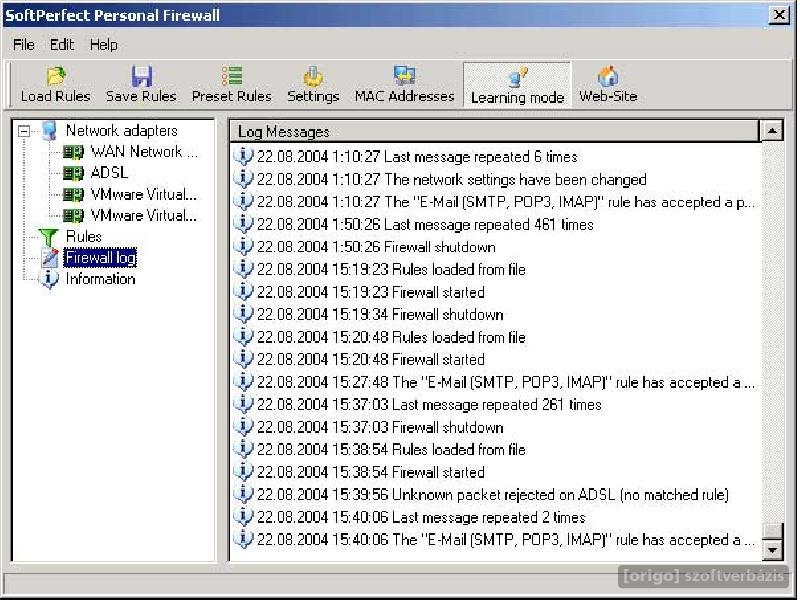Select 15:27:48 E-Mail rule accepted entry

click(x=506, y=382)
